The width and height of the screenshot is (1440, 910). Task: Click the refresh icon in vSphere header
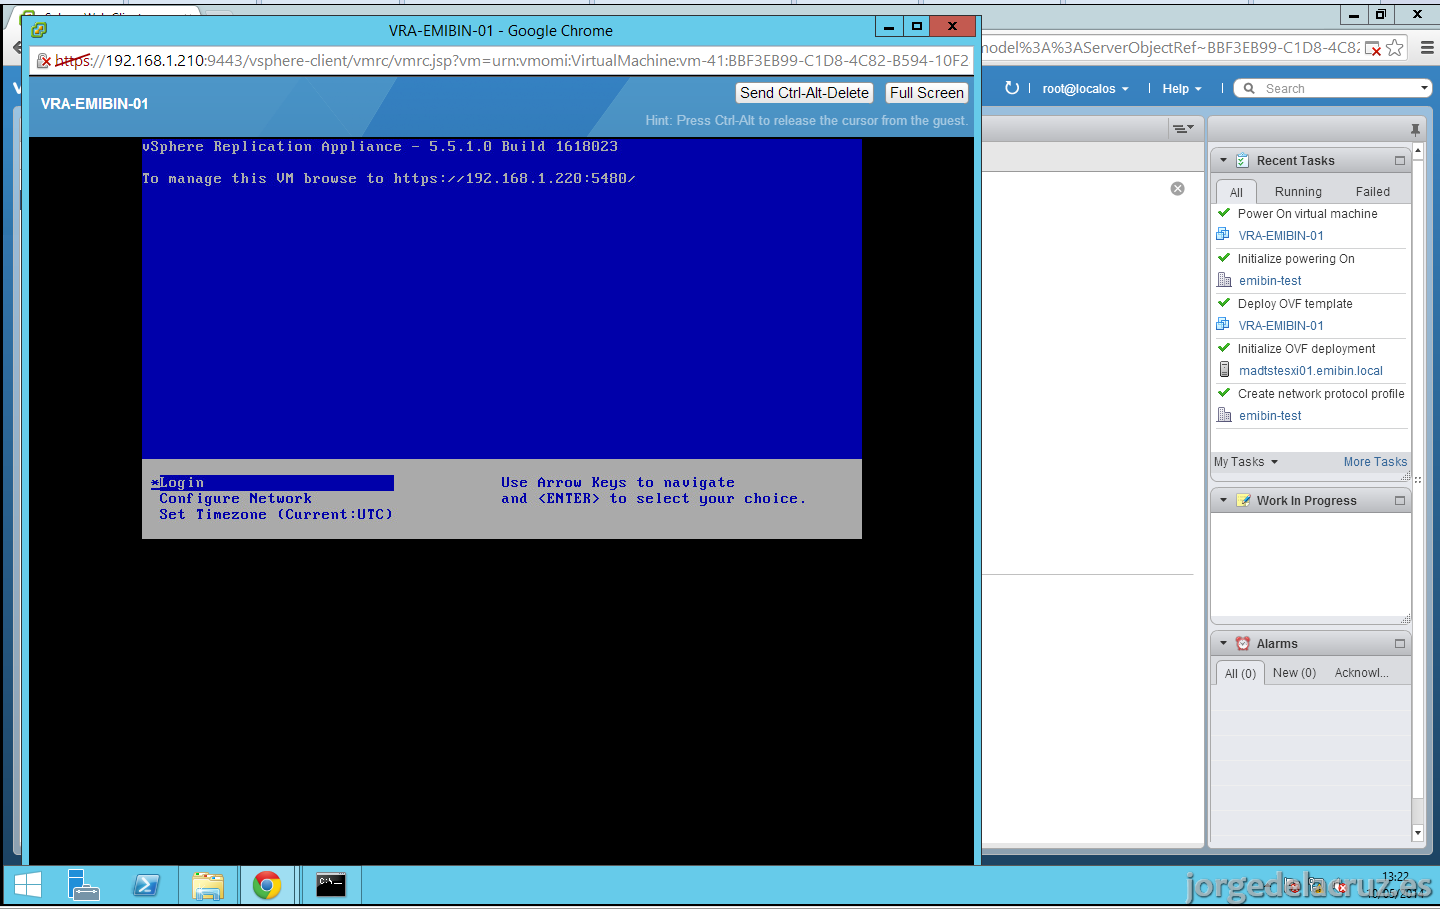click(1012, 88)
